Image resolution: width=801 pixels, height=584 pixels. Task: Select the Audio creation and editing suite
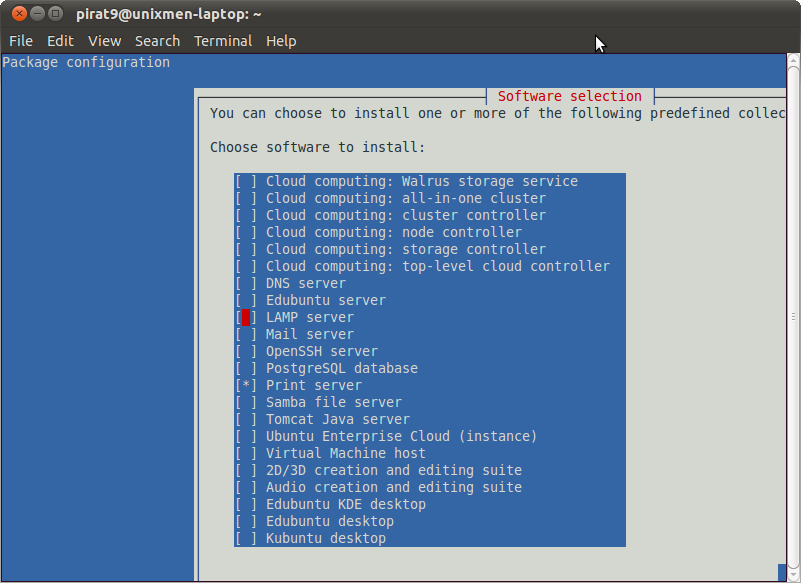(246, 487)
